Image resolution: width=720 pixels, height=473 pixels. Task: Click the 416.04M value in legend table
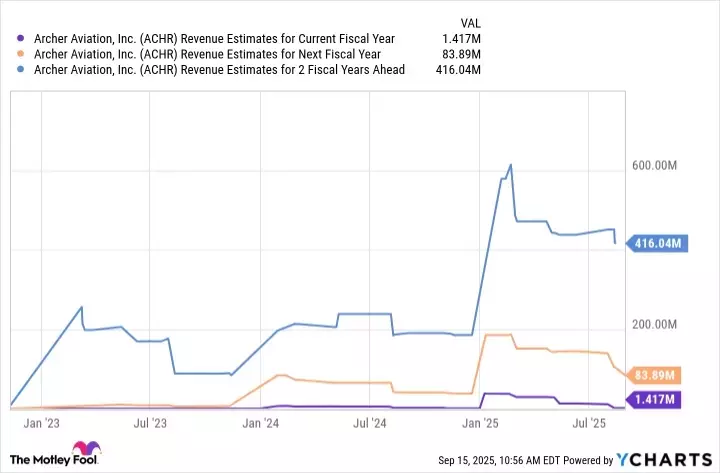coord(460,69)
